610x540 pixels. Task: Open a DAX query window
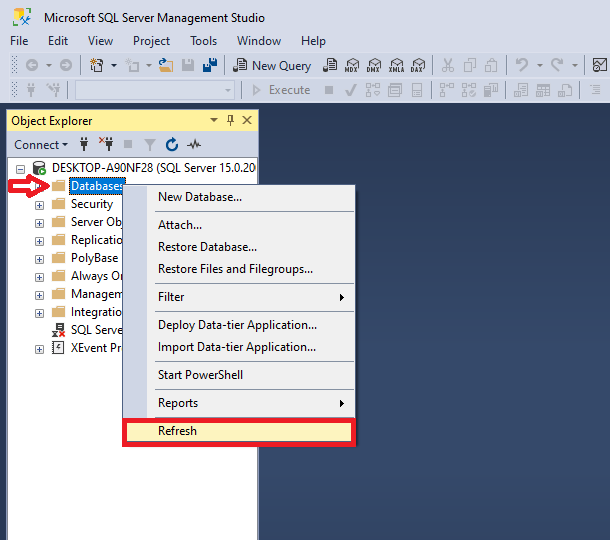coord(418,65)
